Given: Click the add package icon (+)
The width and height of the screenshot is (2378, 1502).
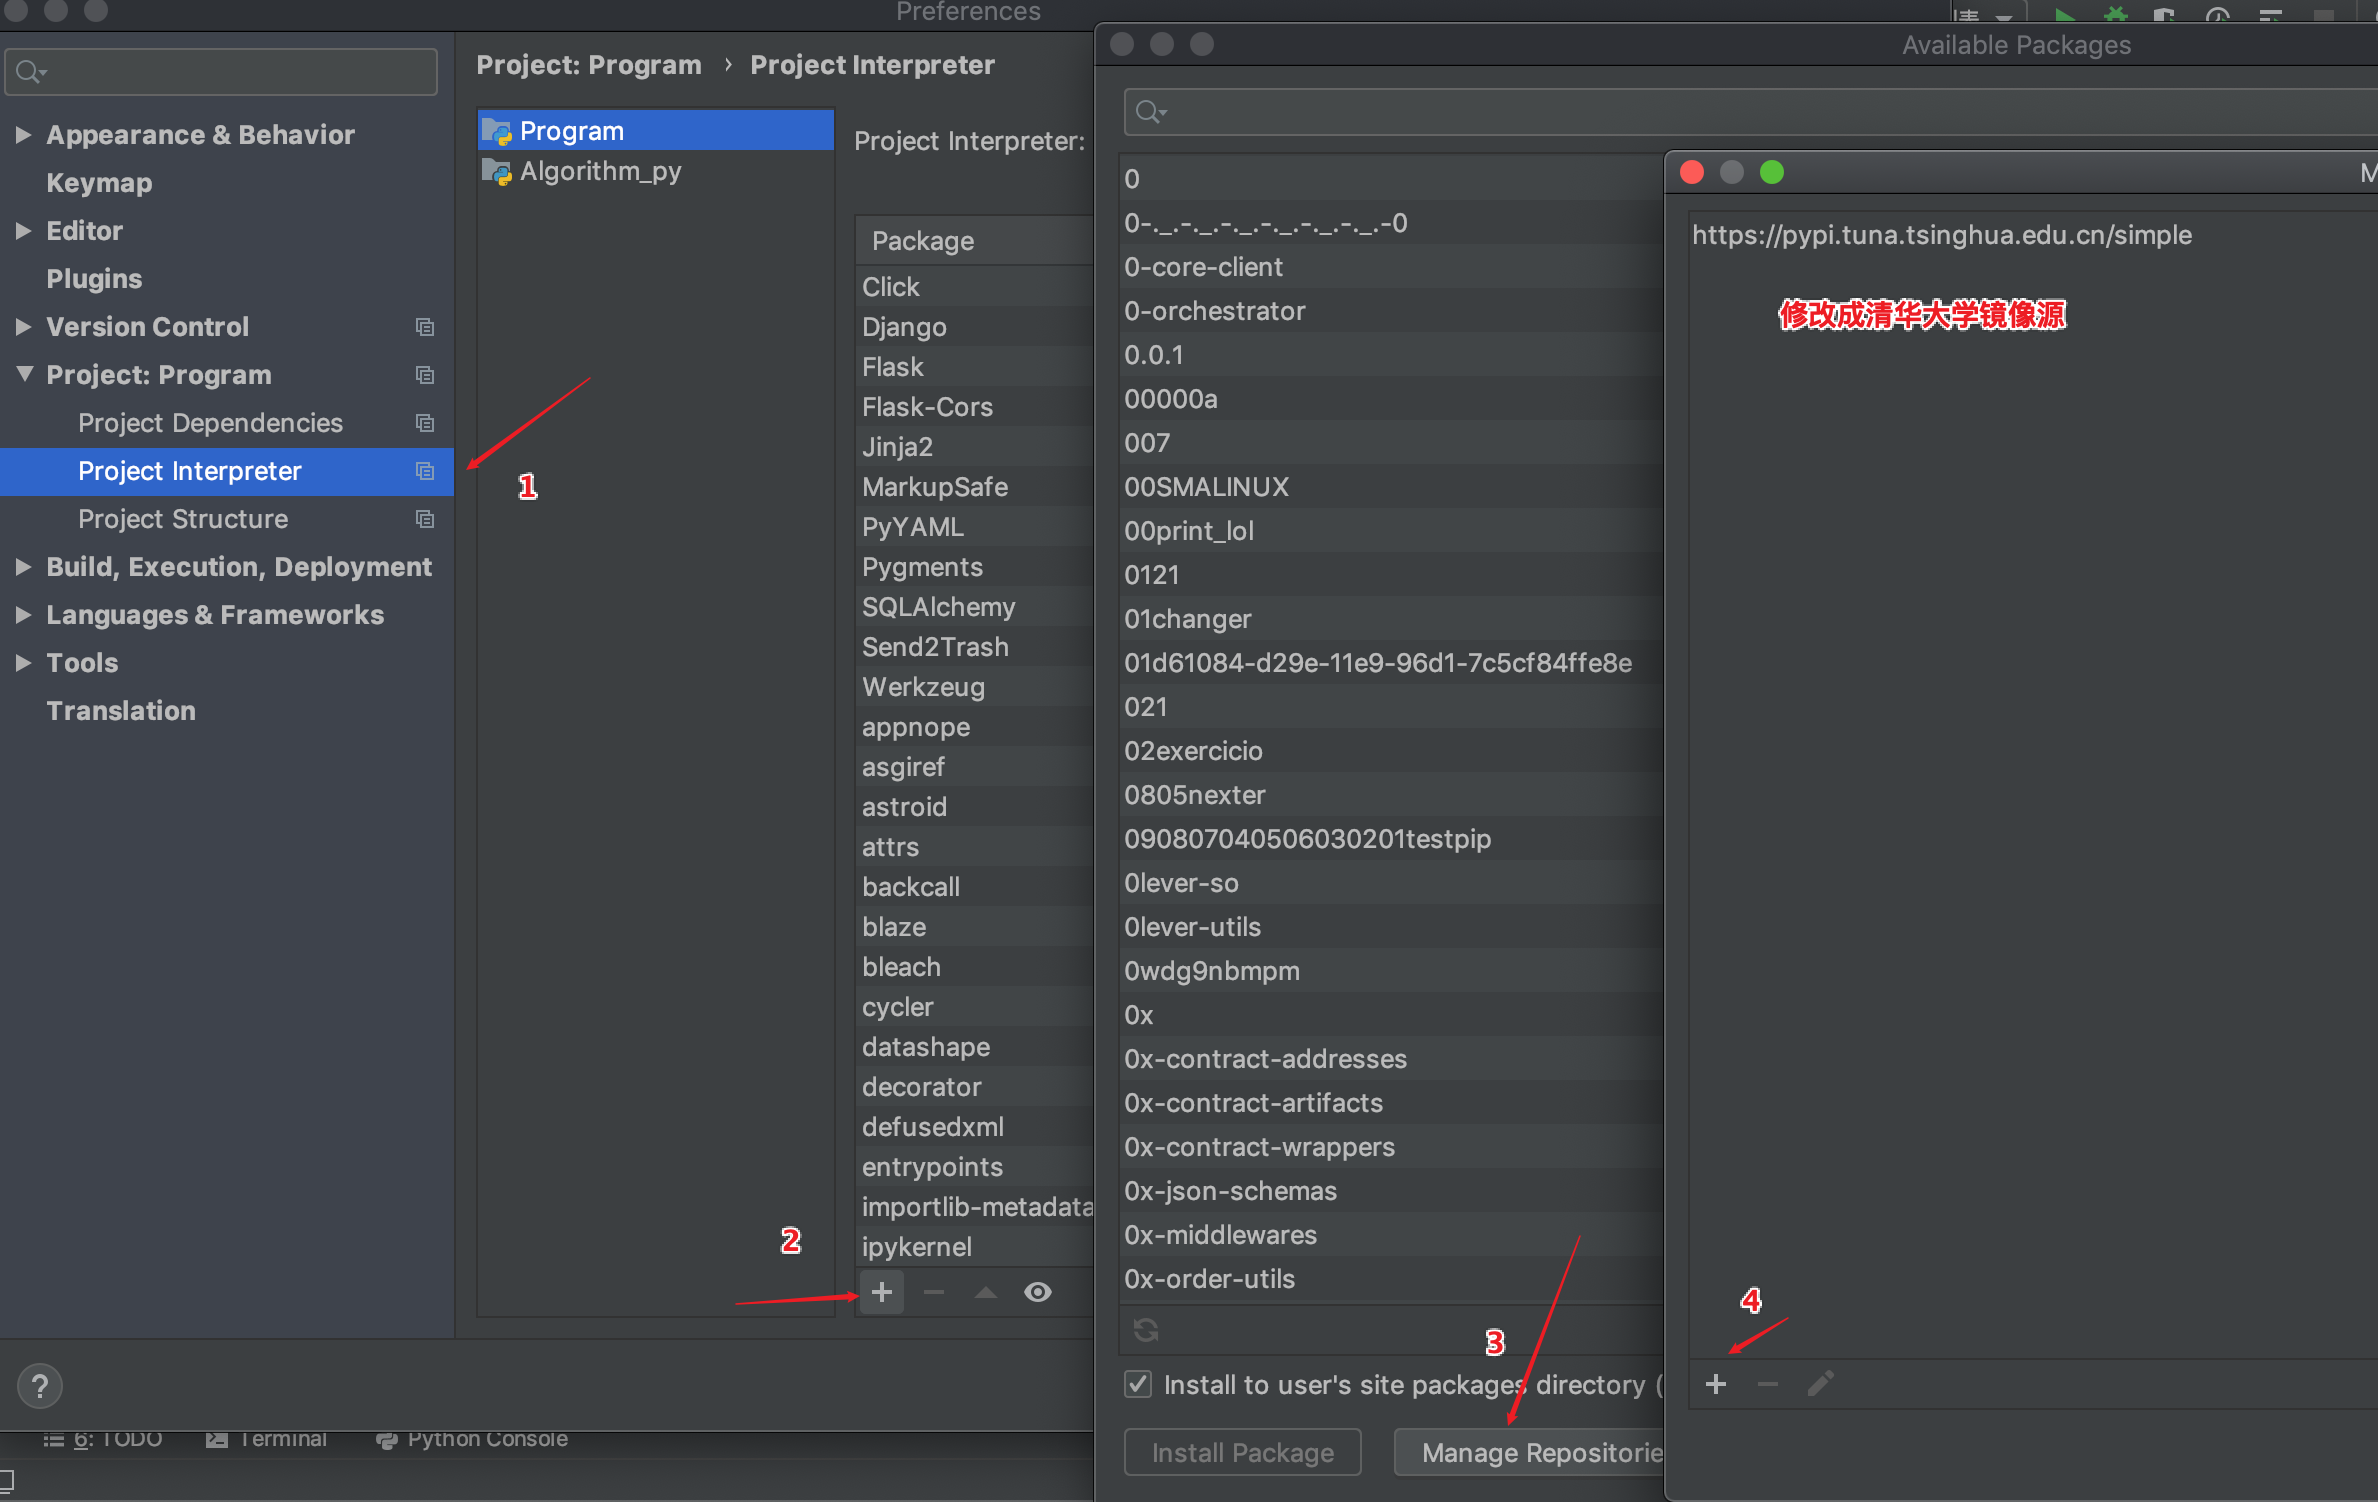Looking at the screenshot, I should point(880,1291).
